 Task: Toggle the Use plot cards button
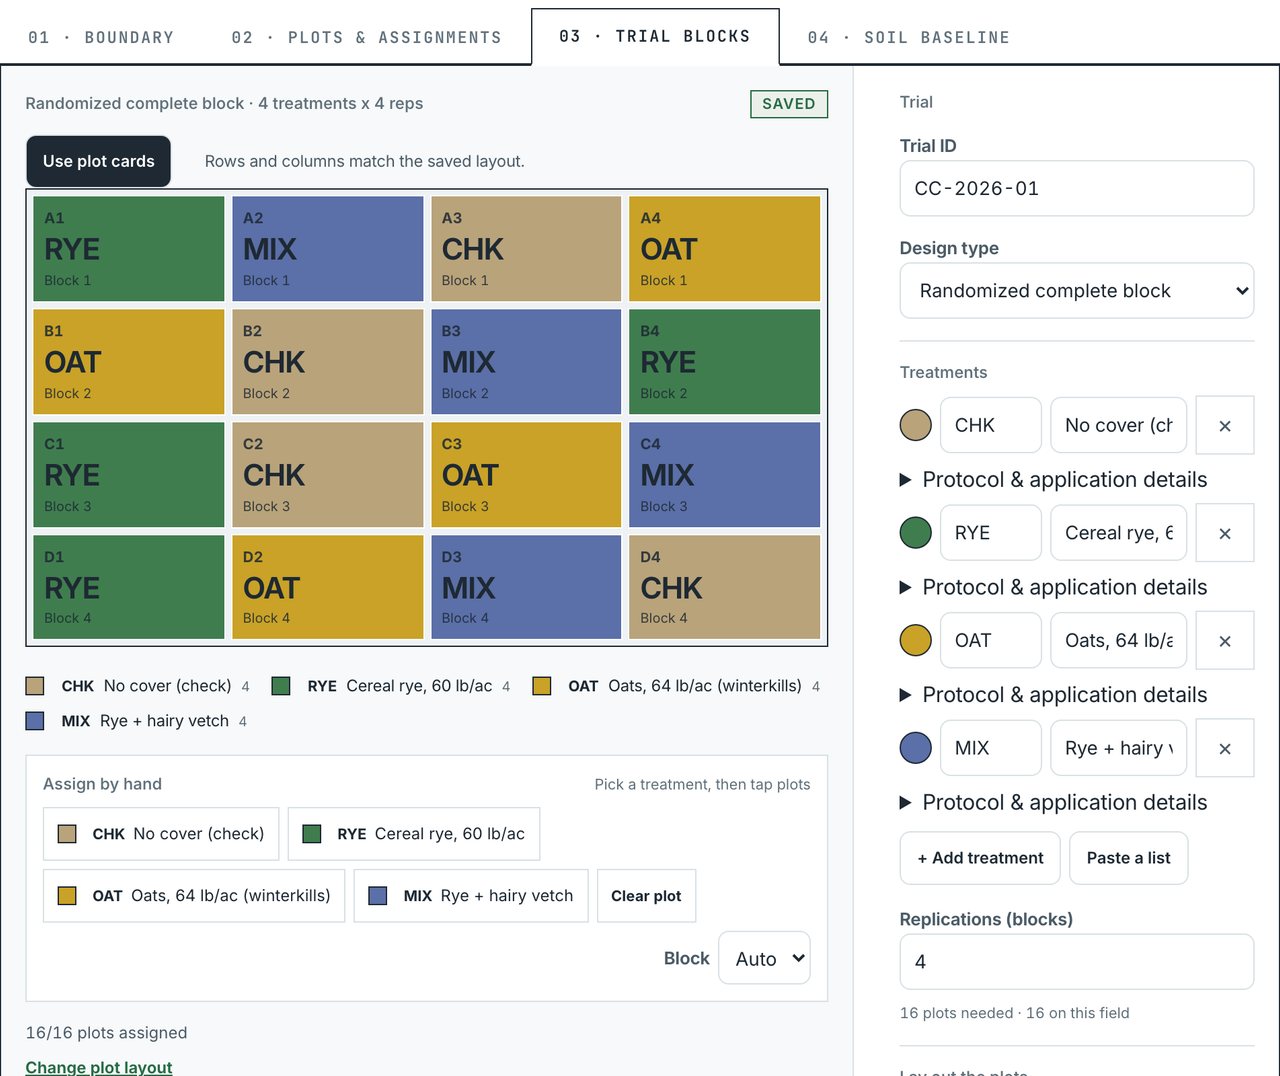tap(99, 161)
